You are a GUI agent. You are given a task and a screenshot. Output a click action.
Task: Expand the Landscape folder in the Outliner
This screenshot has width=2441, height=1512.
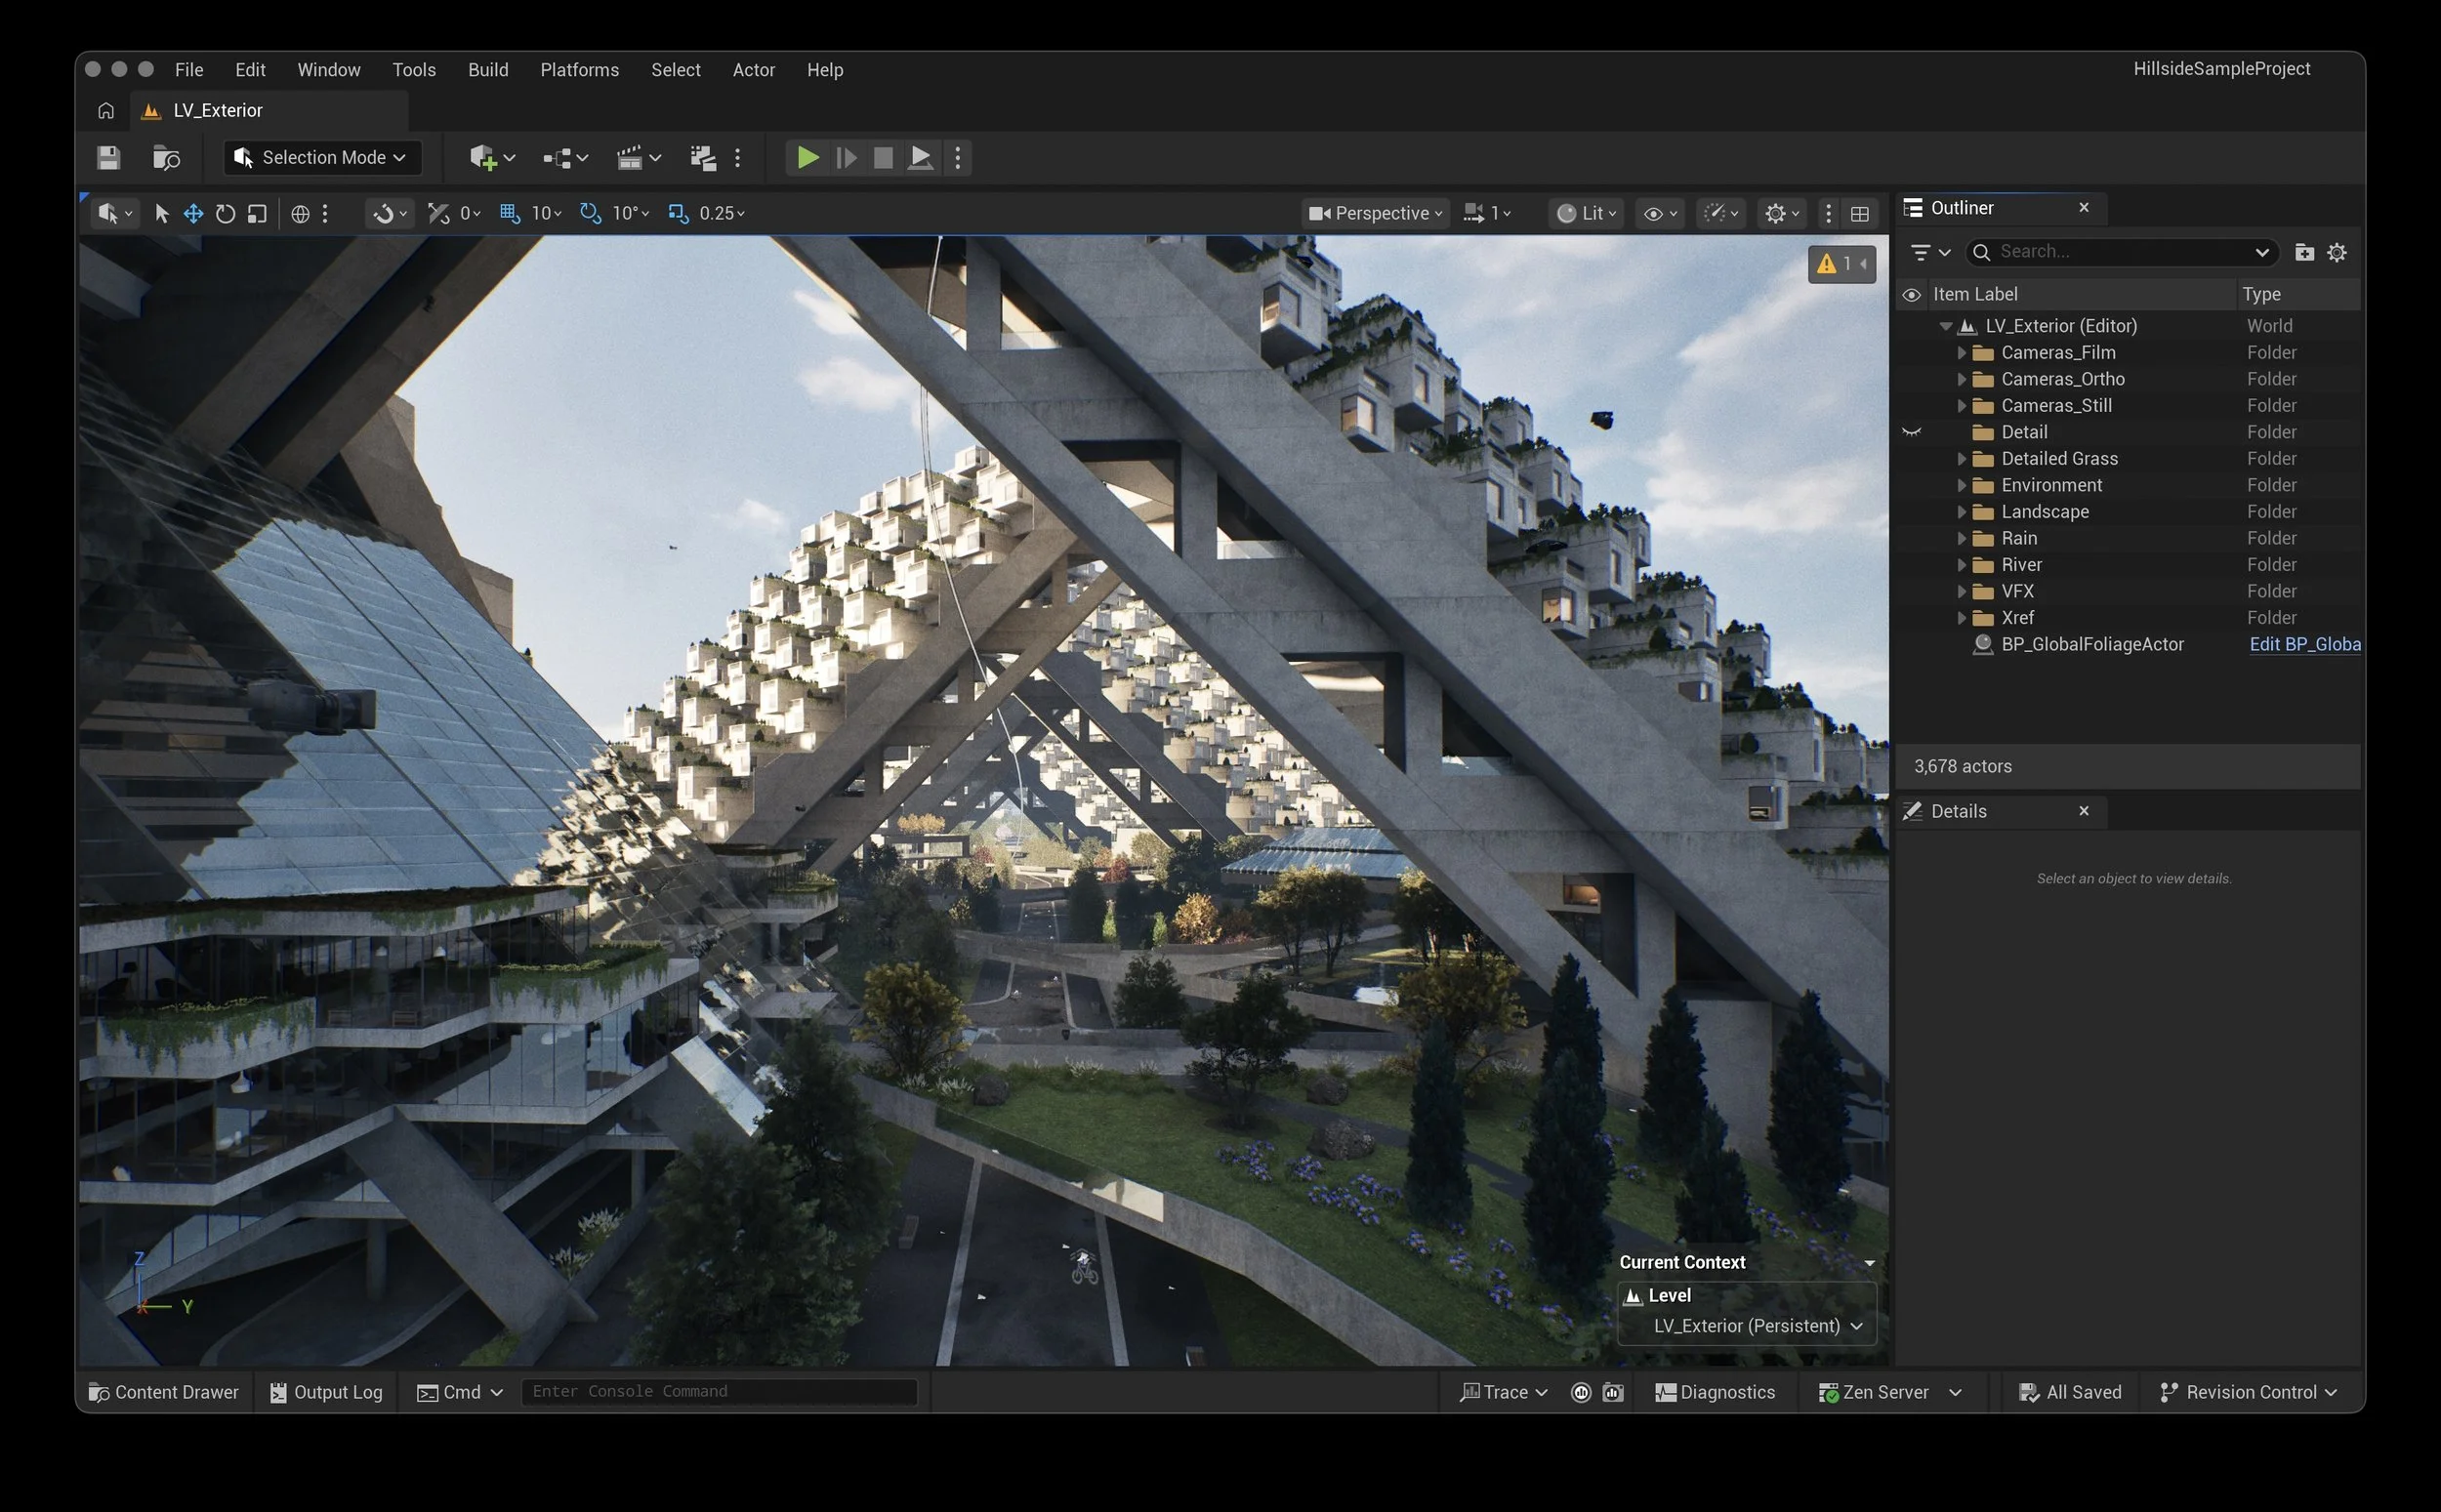(1961, 512)
